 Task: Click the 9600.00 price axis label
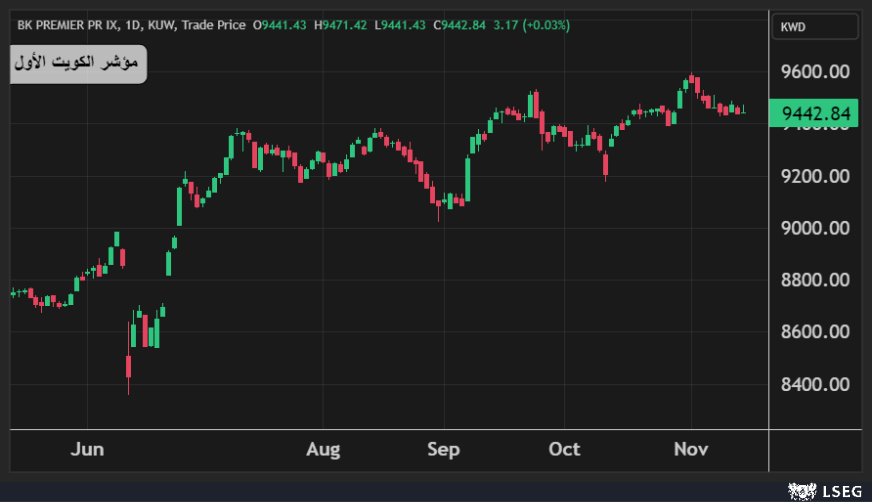tap(815, 72)
